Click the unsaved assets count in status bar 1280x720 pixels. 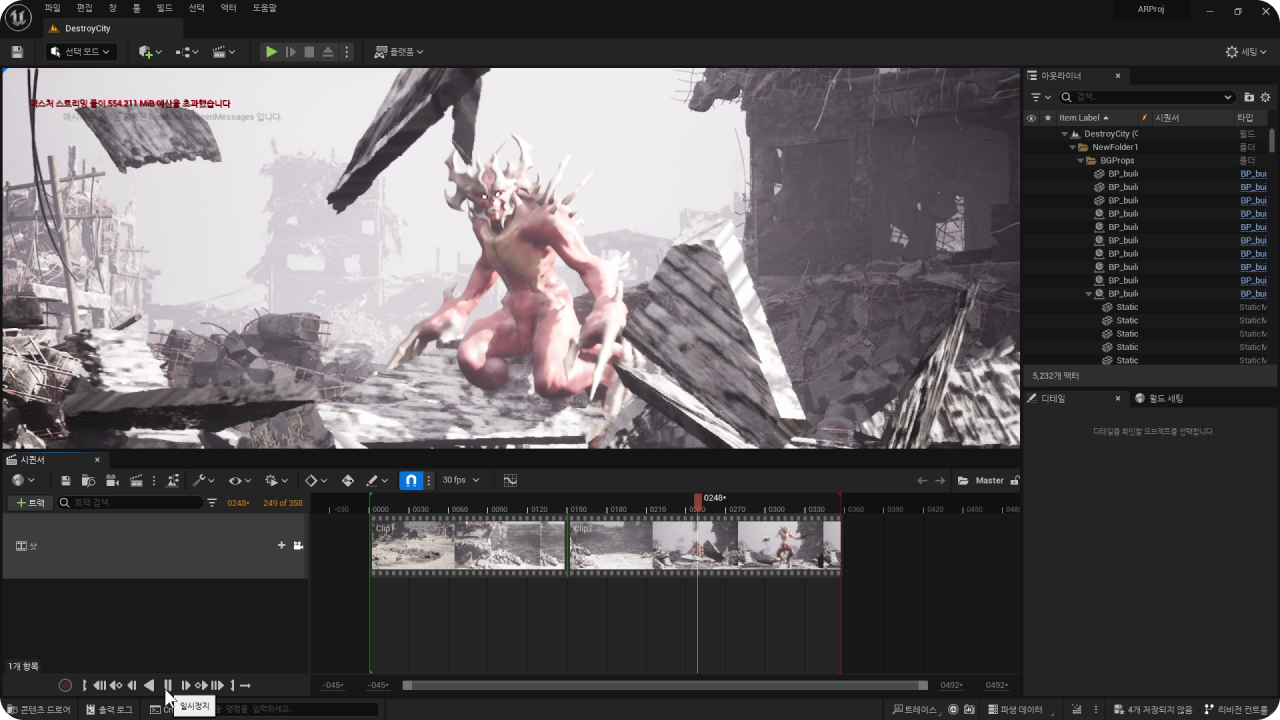click(1153, 710)
